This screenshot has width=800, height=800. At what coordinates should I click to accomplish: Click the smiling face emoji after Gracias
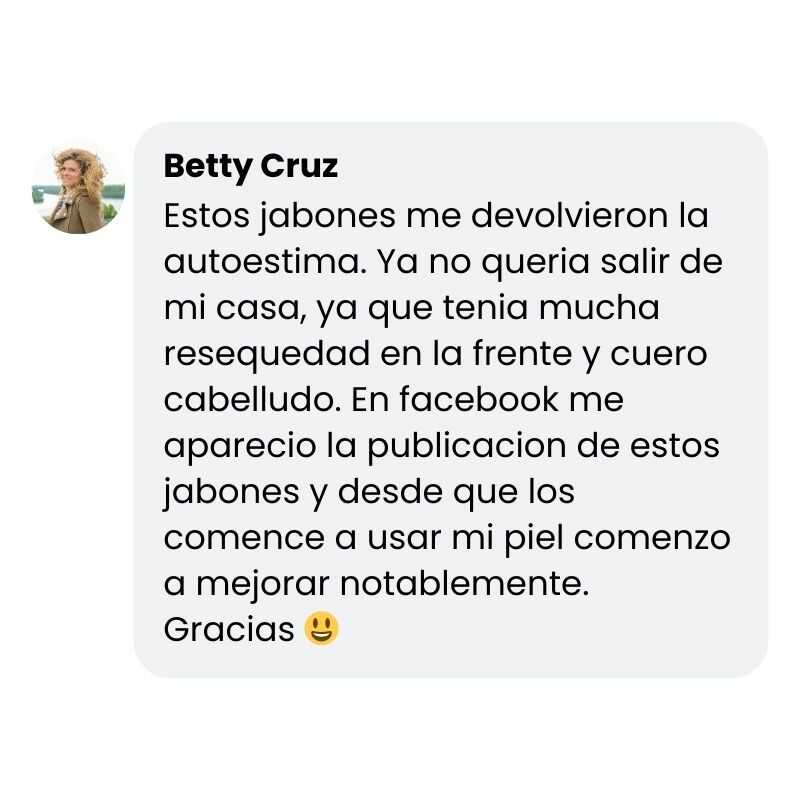click(x=321, y=628)
